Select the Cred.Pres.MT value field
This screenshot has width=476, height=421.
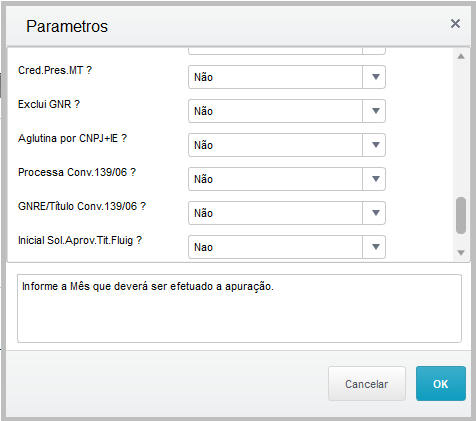click(275, 77)
